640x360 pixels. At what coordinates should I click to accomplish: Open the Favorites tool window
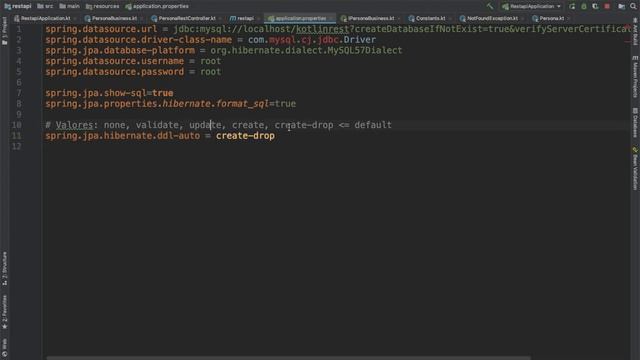click(x=4, y=312)
